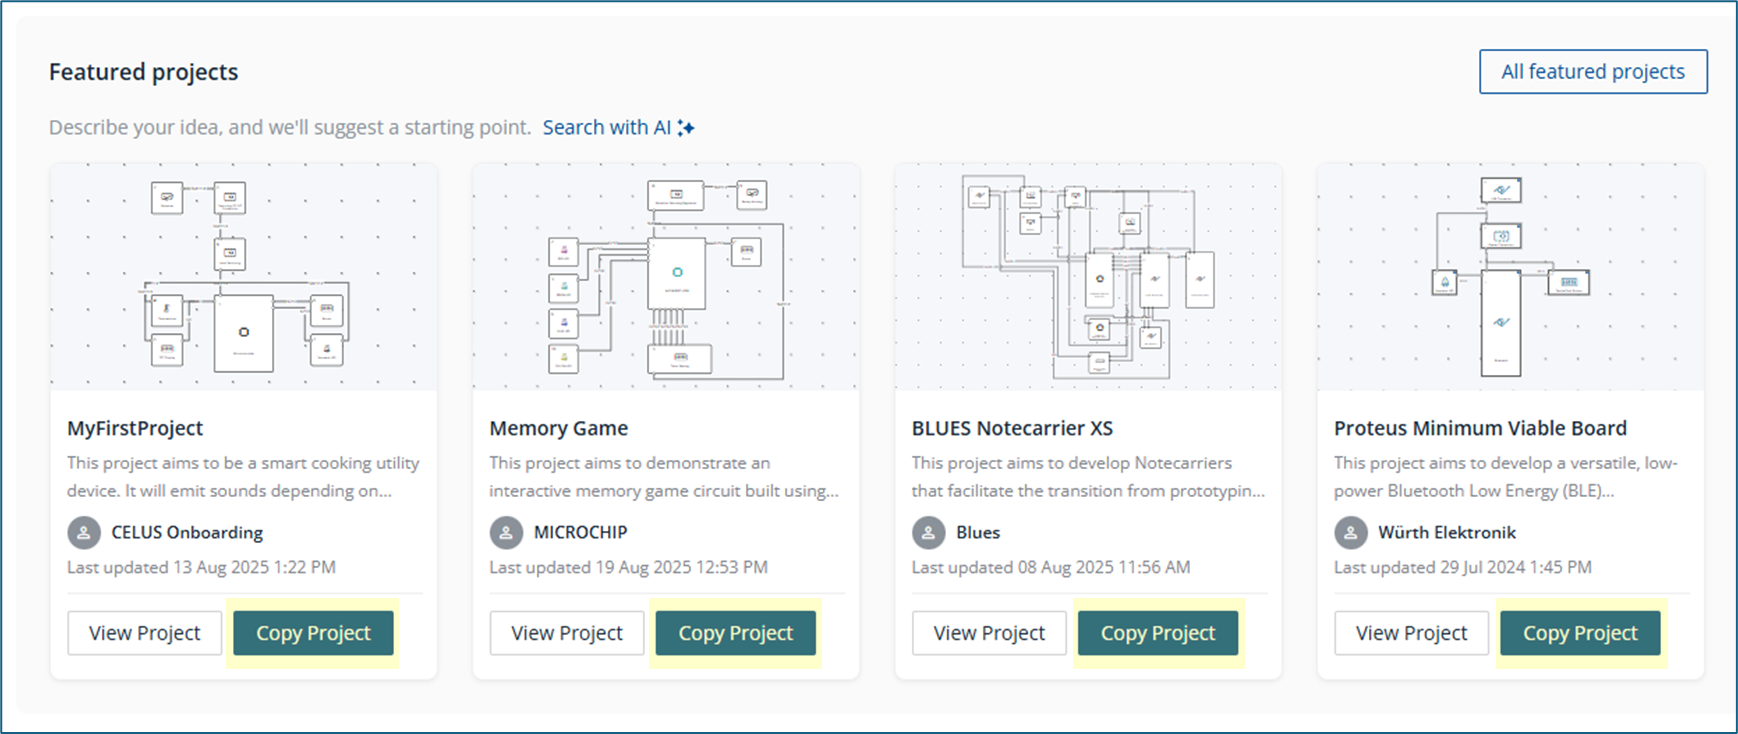
Task: Open the Search with AI link
Action: click(x=606, y=128)
